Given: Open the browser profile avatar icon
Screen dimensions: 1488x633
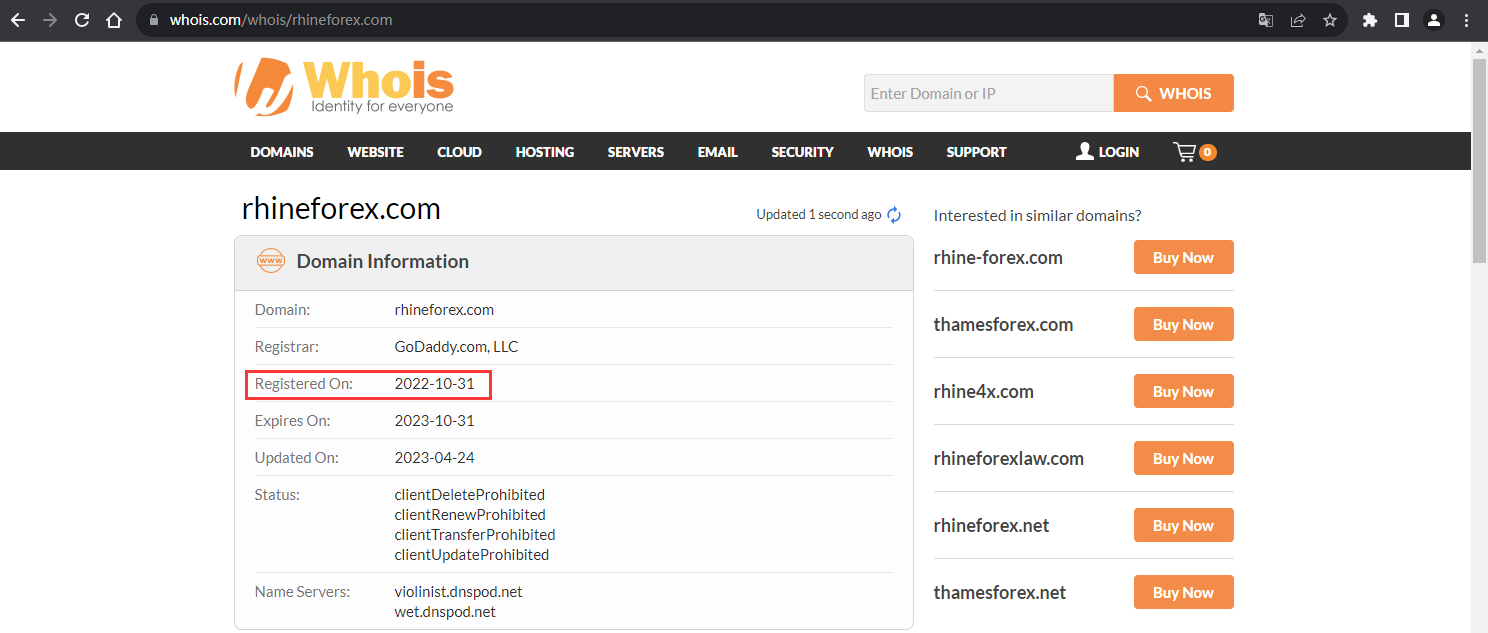Looking at the screenshot, I should 1434,20.
